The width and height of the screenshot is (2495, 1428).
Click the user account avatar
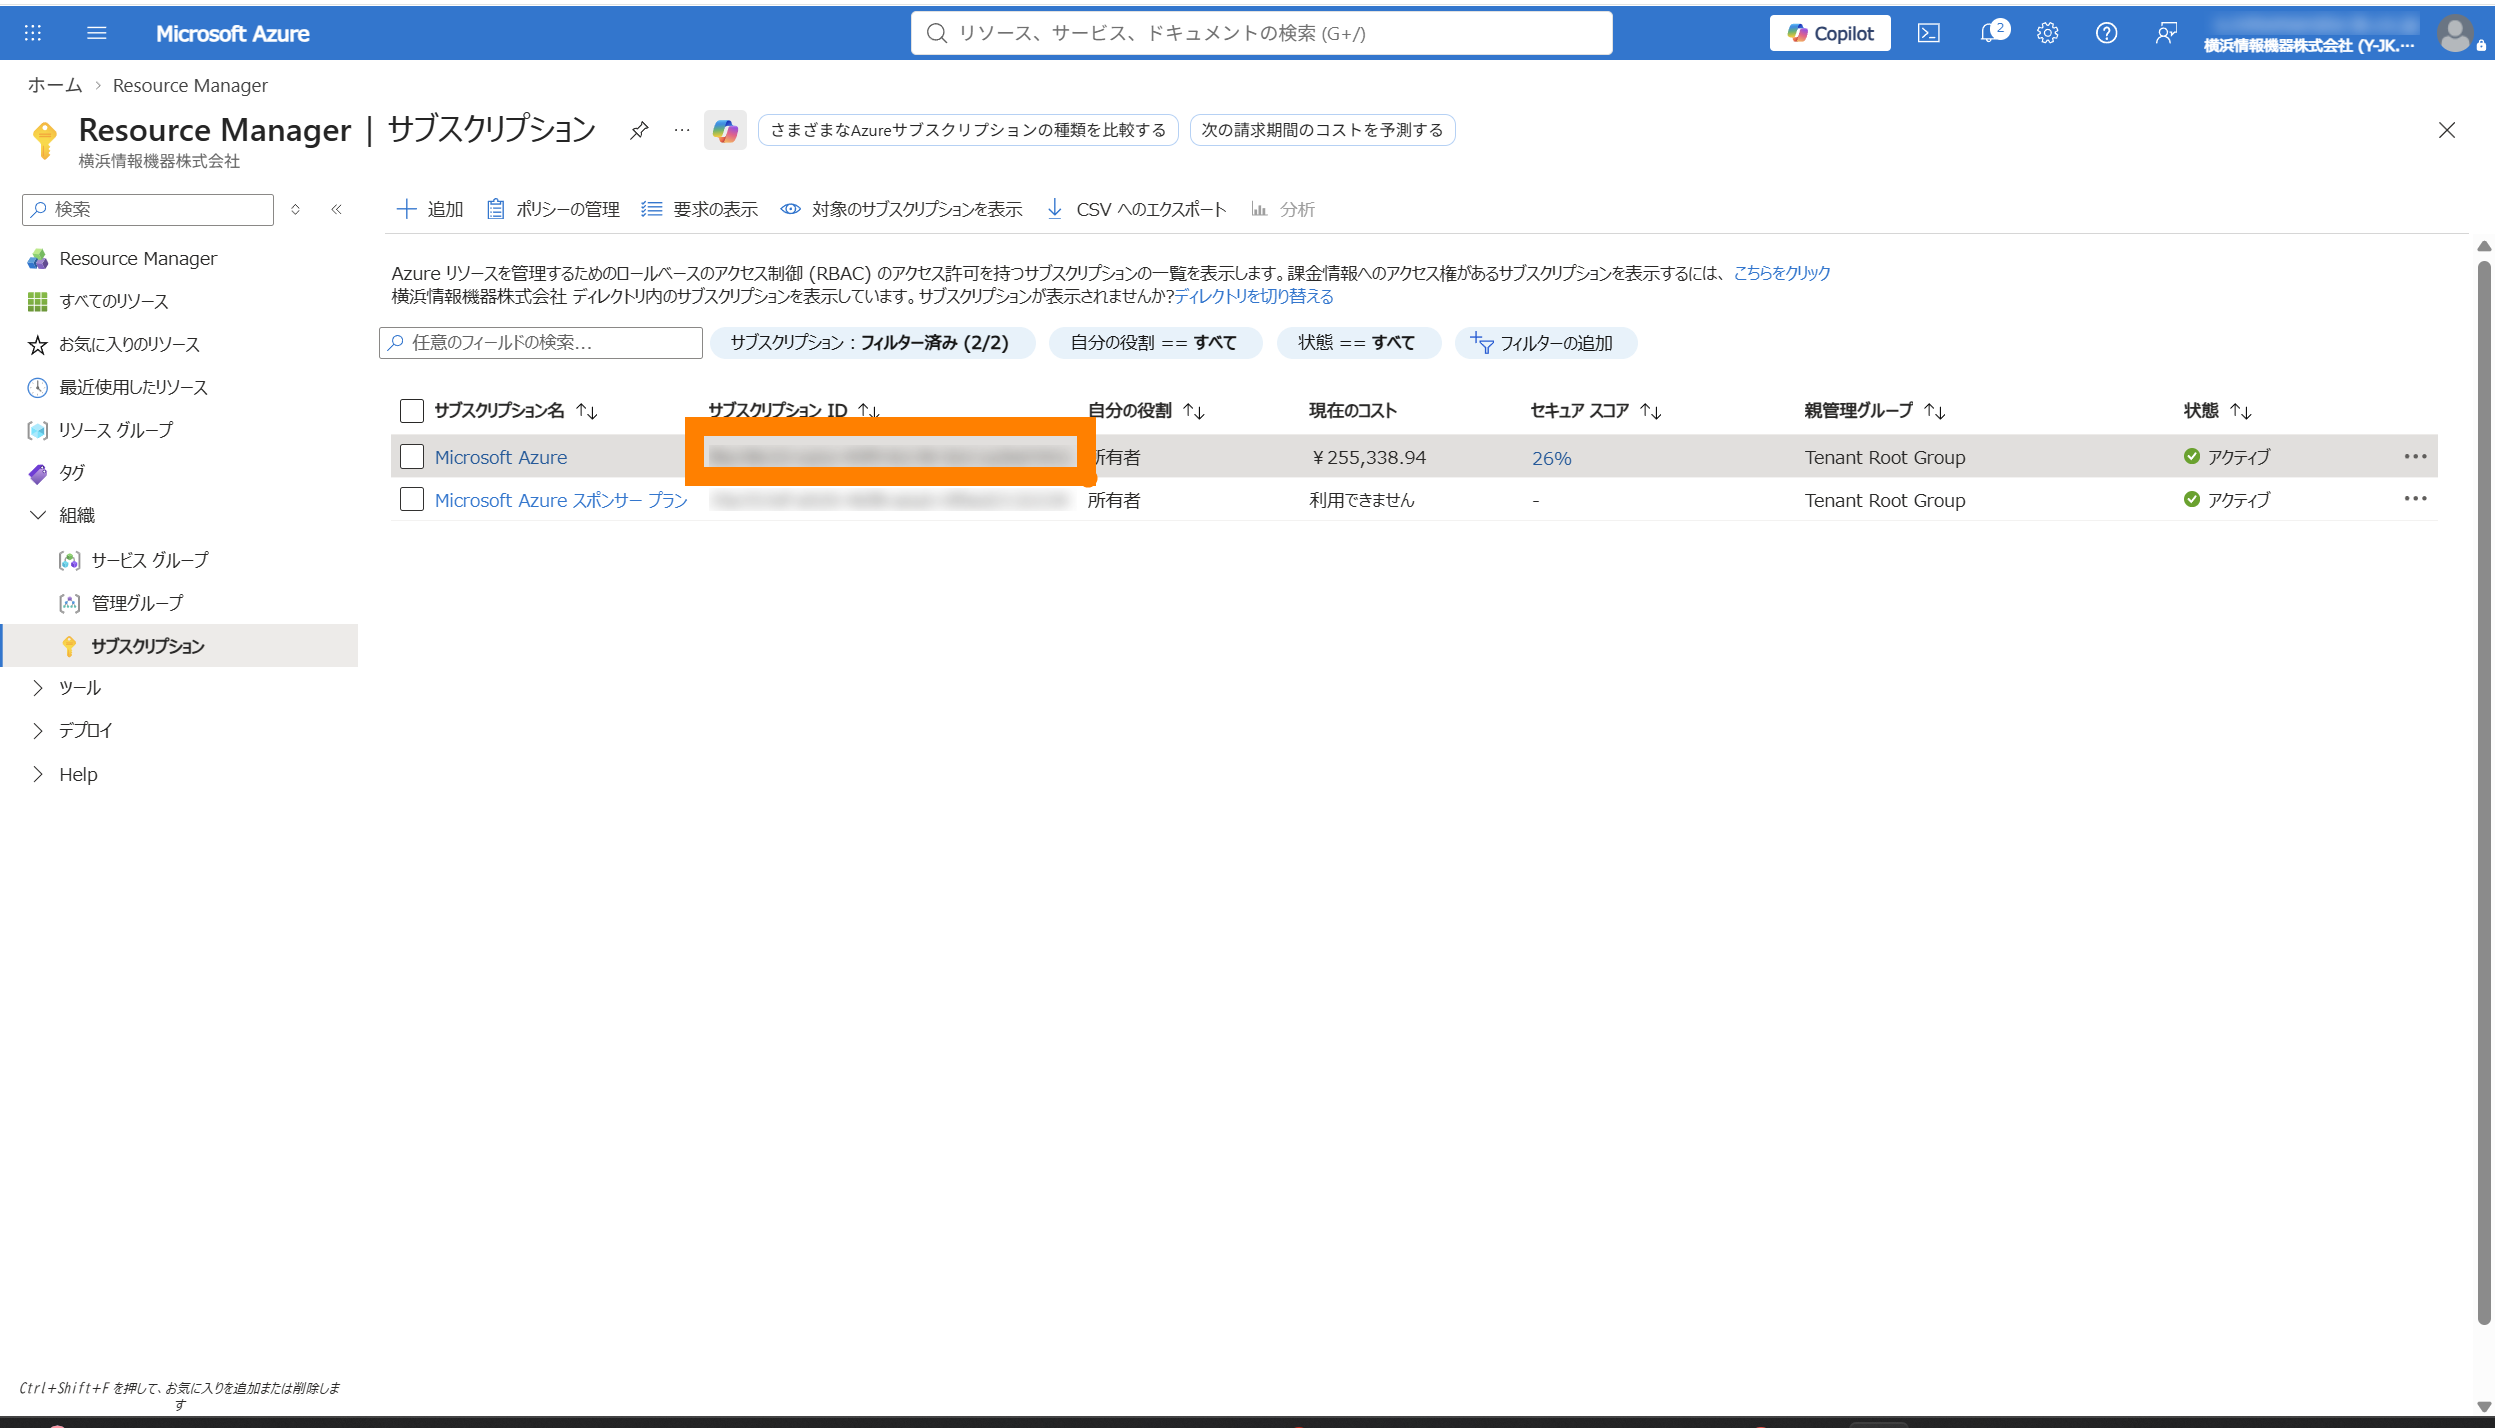coord(2455,34)
